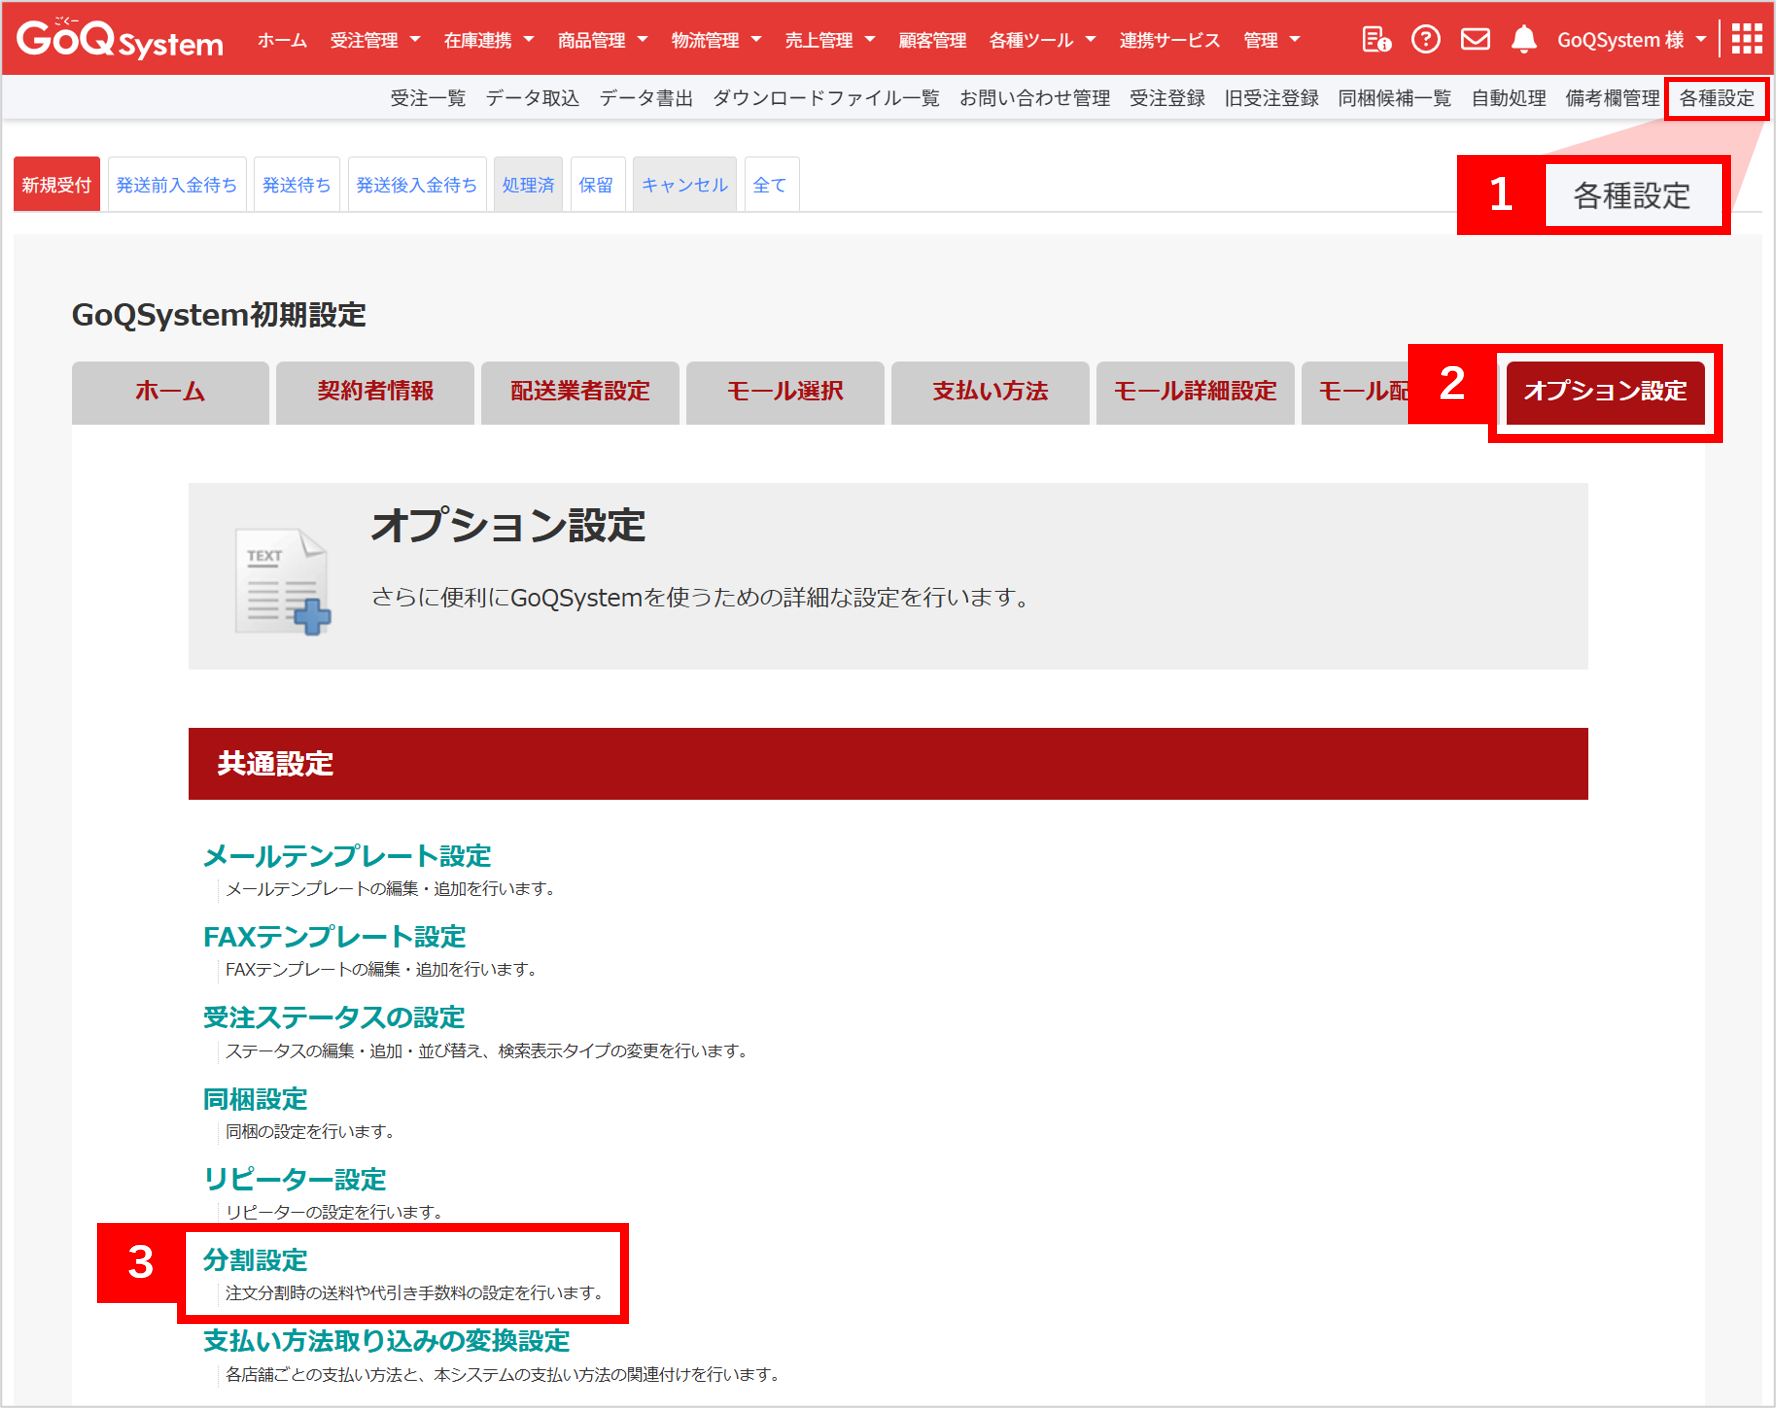
Task: Open the GoQSystem 様 account dropdown
Action: tap(1630, 41)
